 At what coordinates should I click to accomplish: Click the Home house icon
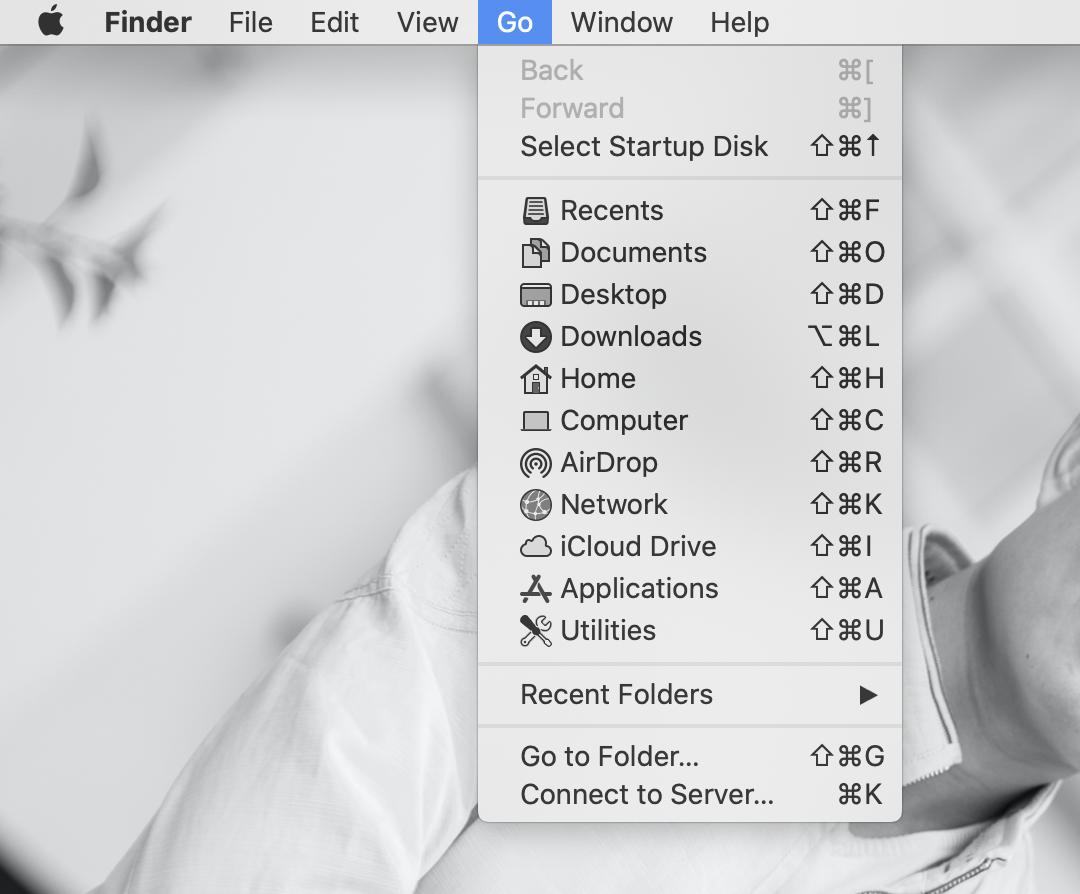click(x=535, y=379)
